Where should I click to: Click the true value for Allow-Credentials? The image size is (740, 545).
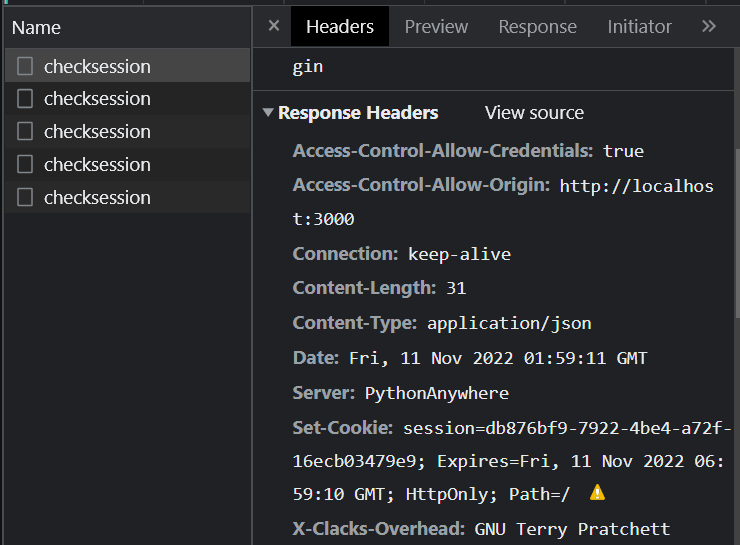[x=623, y=151]
